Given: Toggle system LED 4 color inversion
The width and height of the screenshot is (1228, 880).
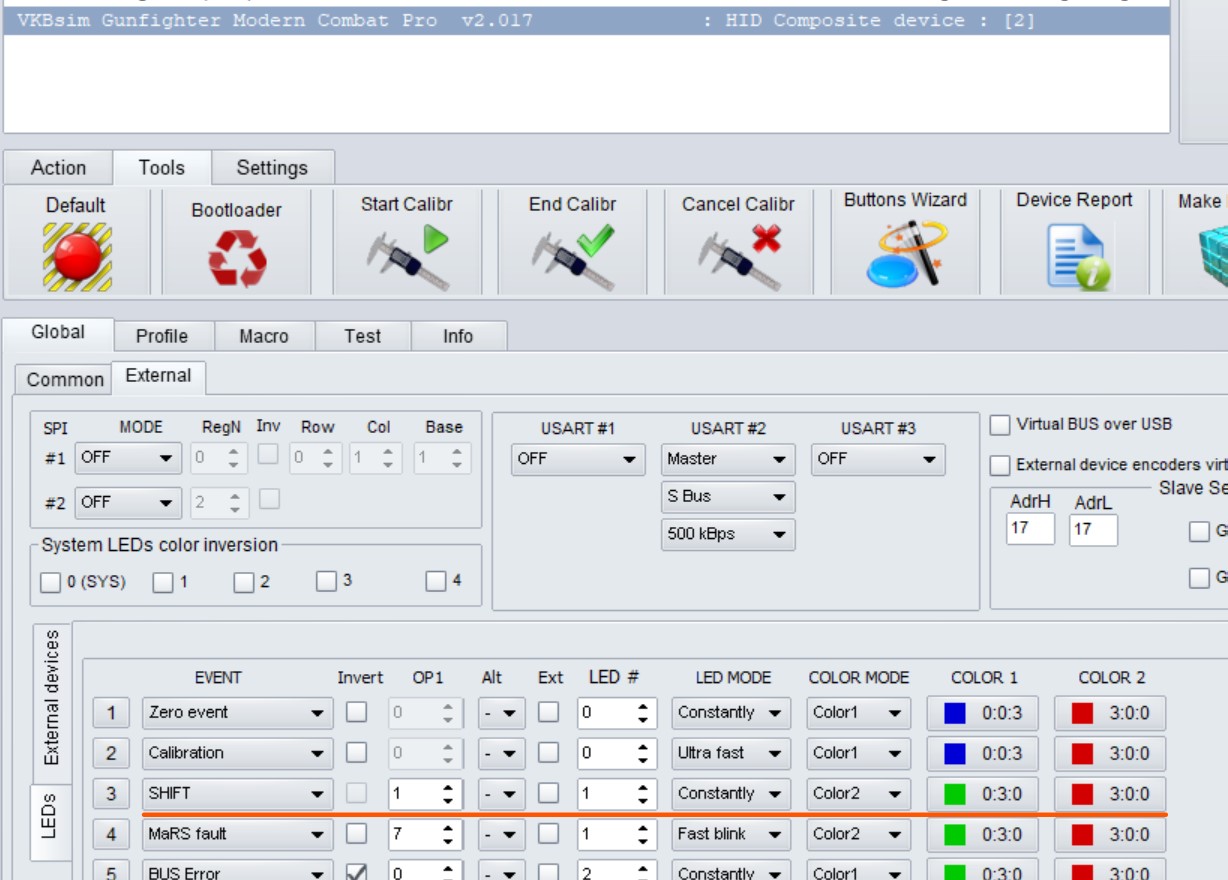Looking at the screenshot, I should pos(435,581).
